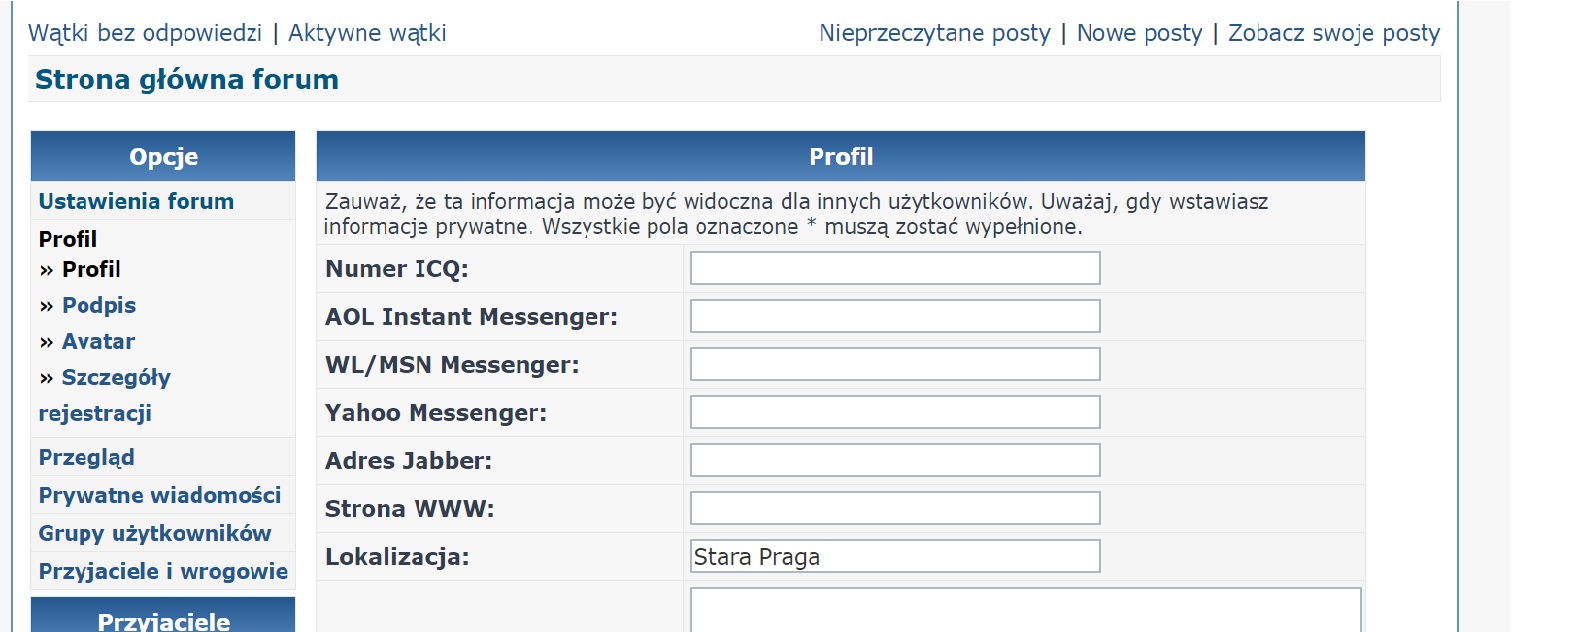
Task: Click Zobacz swoje posty link
Action: click(x=1333, y=33)
